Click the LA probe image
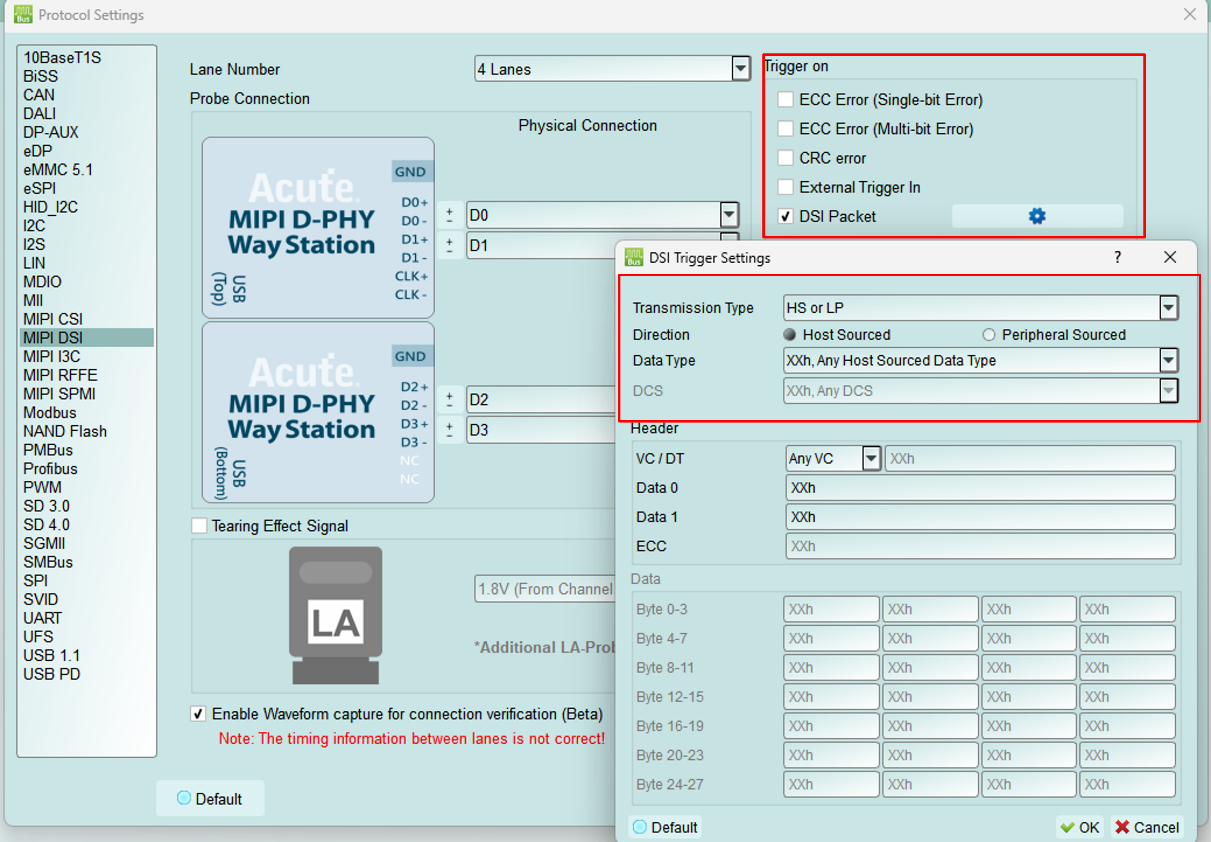The image size is (1211, 842). tap(335, 615)
